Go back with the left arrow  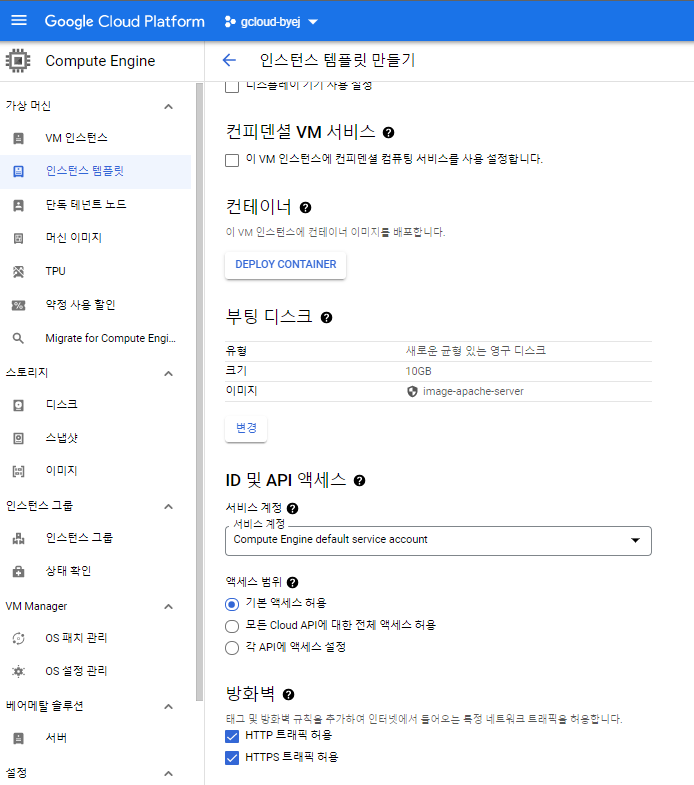click(229, 61)
